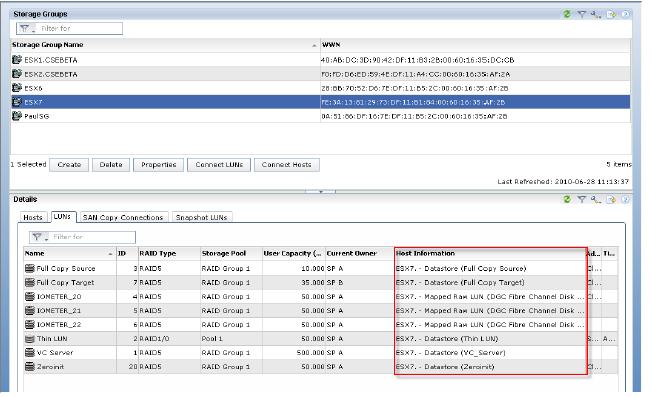Open filter options dropdown in LUNs filter box
This screenshot has height=397, width=652.
[39, 237]
